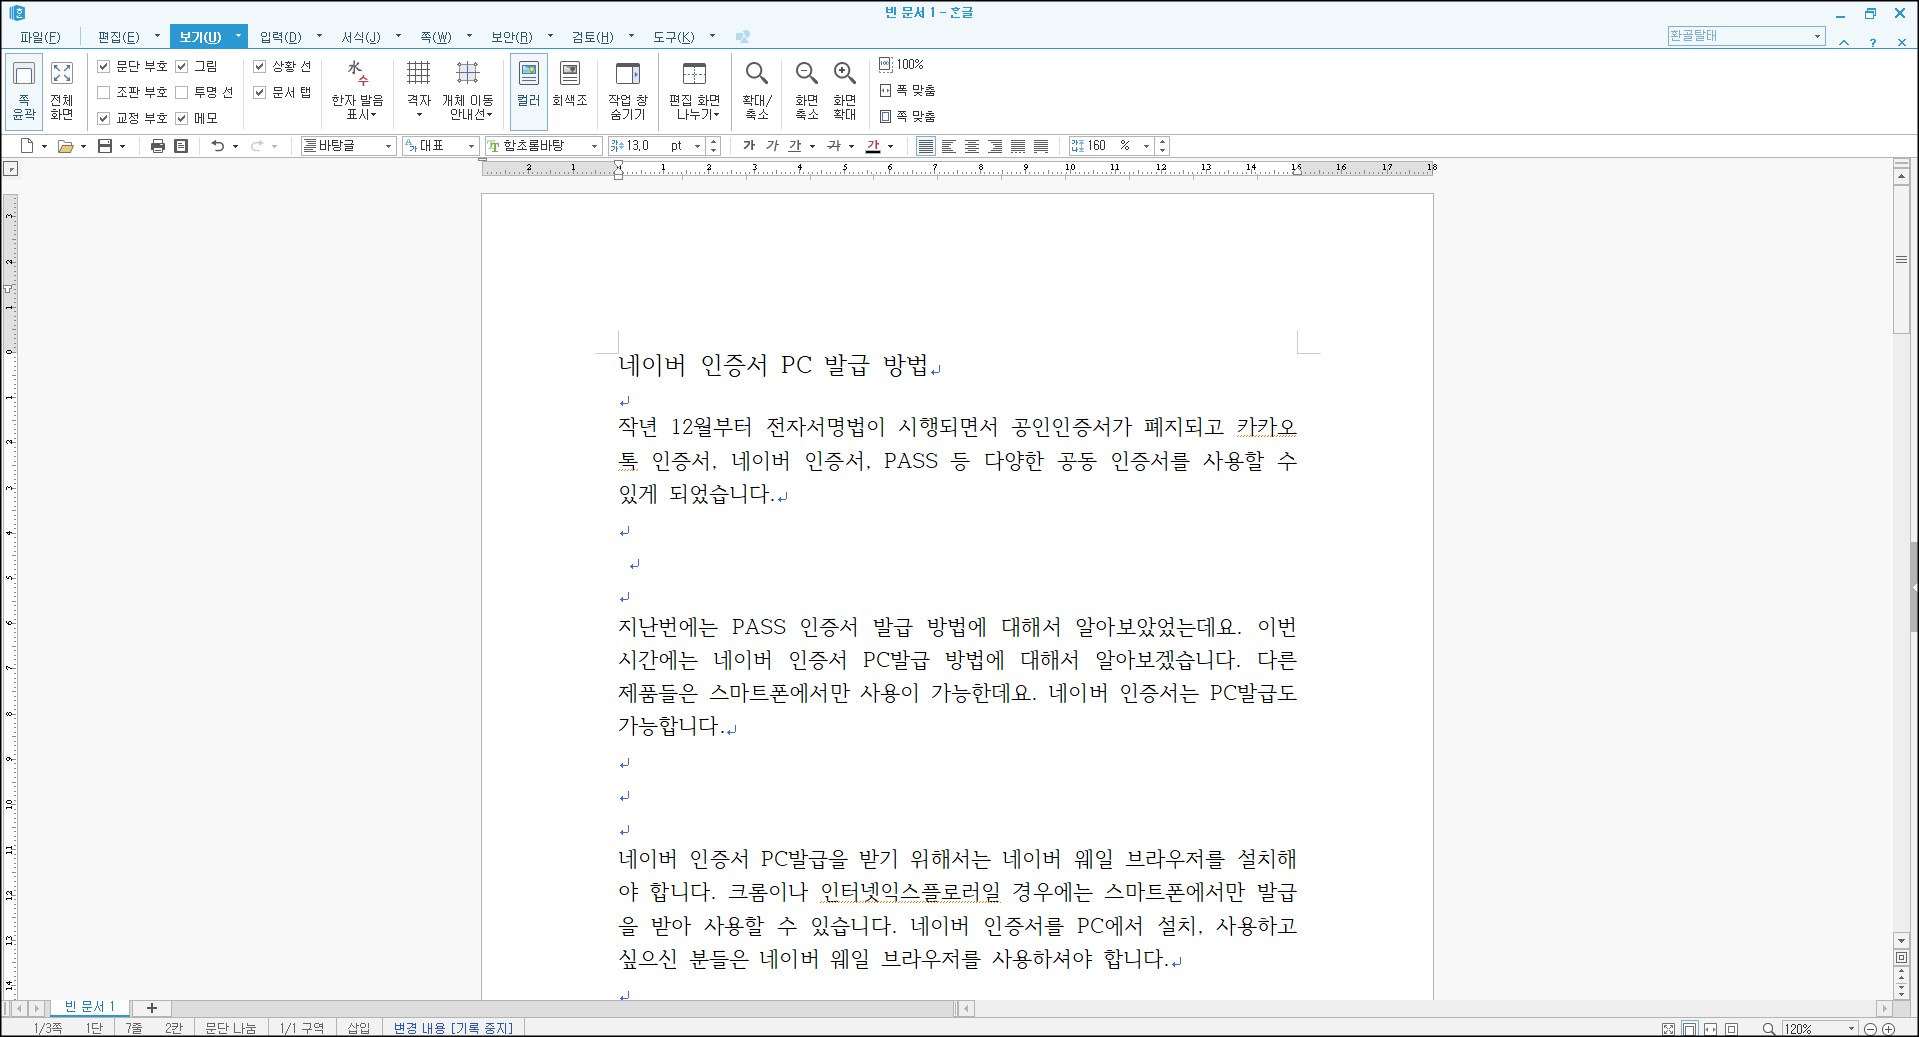Open the 보안 menu
Screen dimensions: 1919x1037
512,37
